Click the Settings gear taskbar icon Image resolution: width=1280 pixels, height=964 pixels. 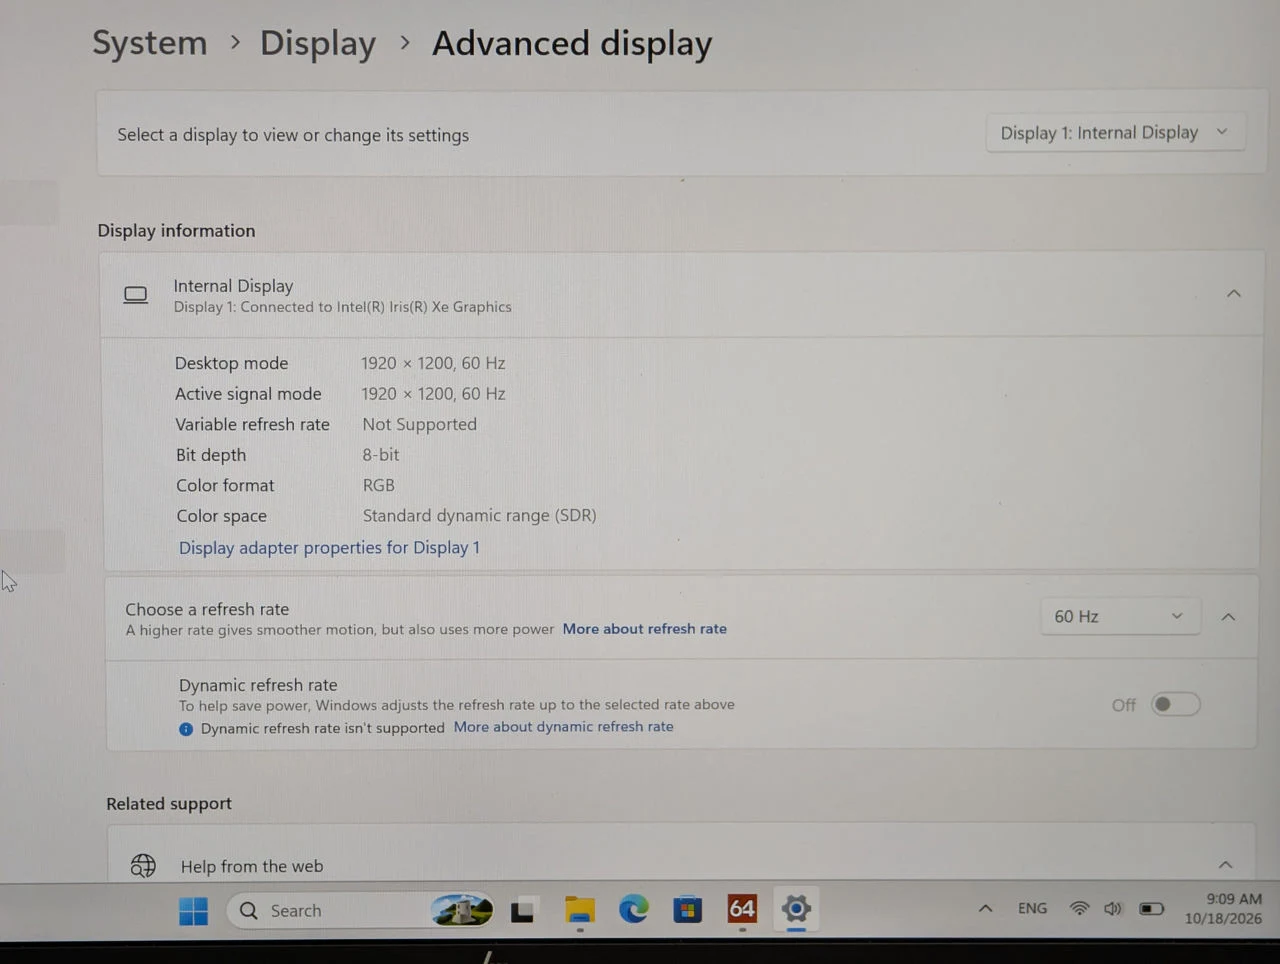click(796, 908)
